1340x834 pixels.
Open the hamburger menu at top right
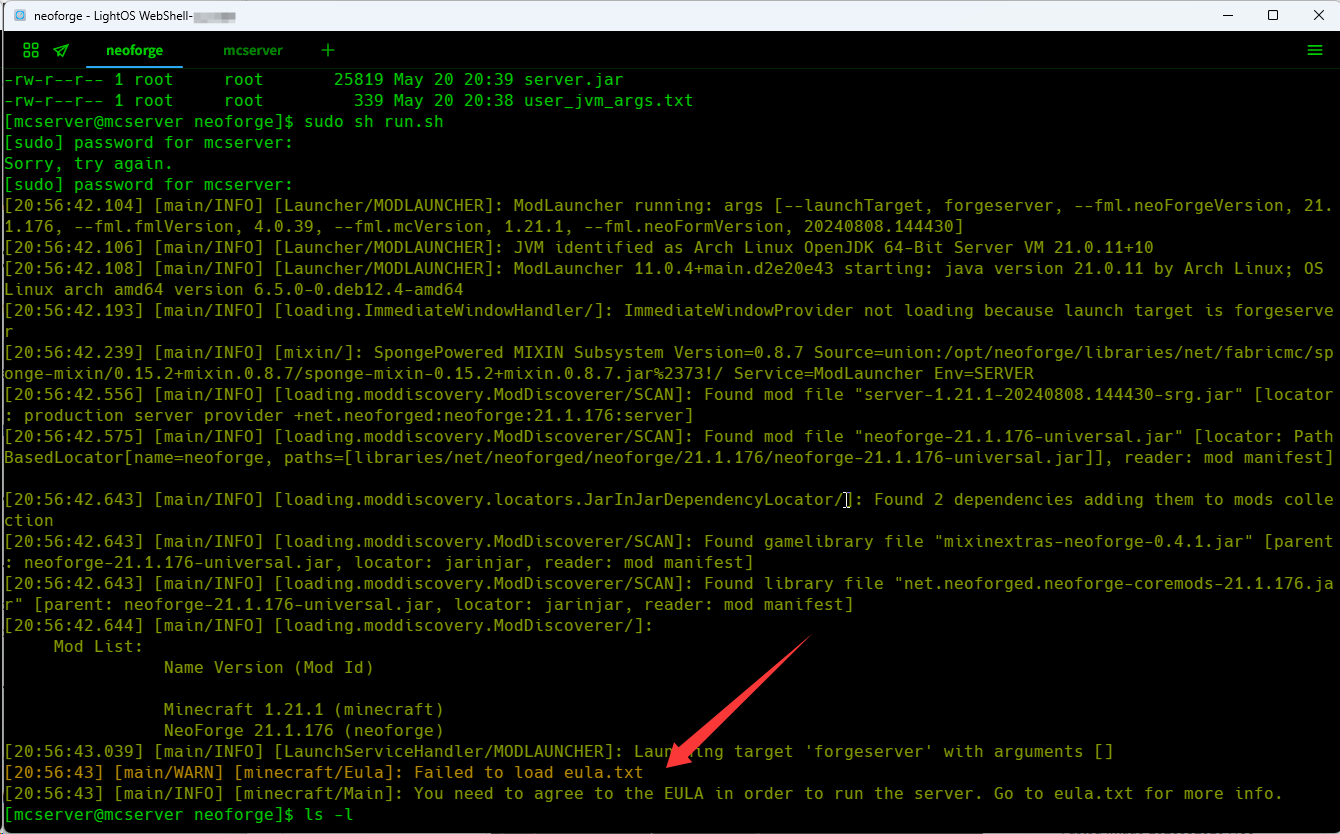point(1315,50)
